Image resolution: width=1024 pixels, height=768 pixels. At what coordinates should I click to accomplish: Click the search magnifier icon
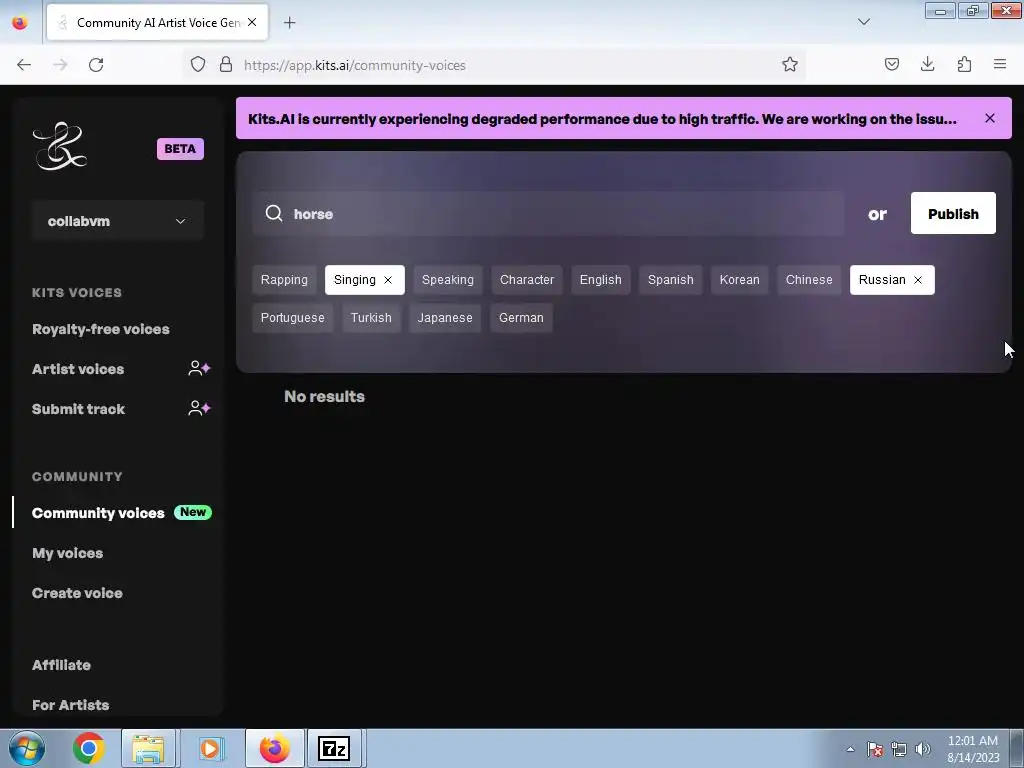coord(274,214)
